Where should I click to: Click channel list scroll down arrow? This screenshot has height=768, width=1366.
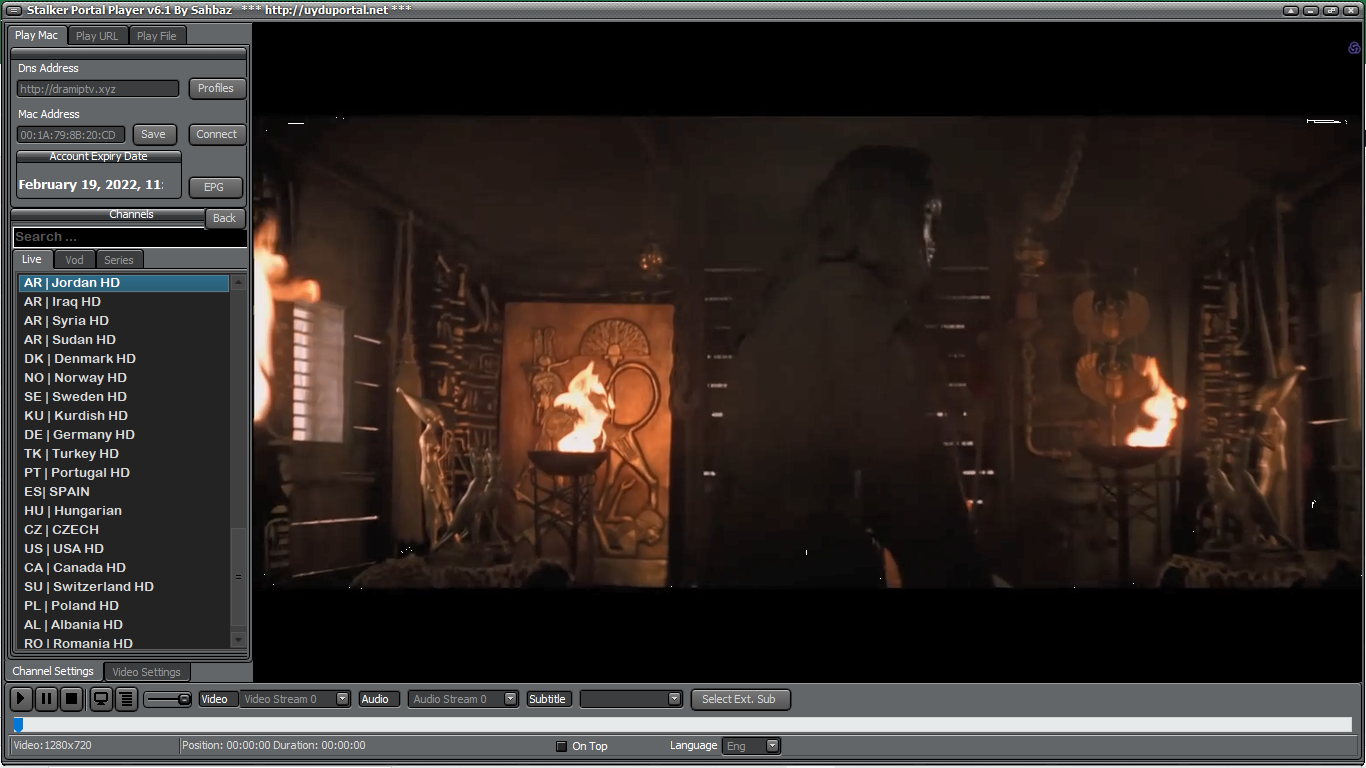pos(238,640)
